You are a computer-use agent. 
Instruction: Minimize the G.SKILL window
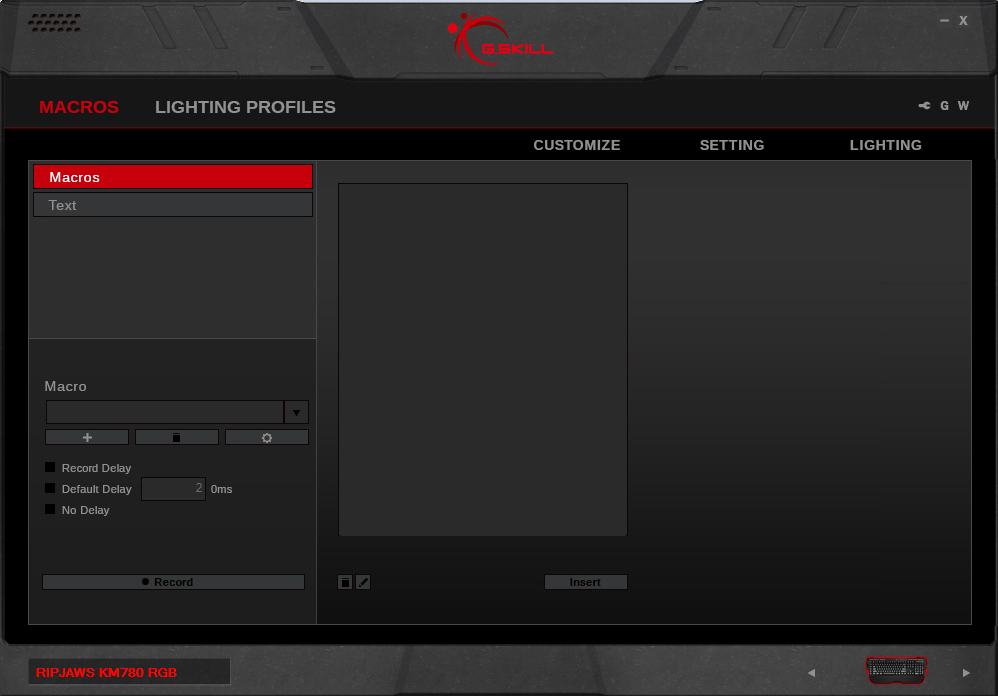click(945, 21)
